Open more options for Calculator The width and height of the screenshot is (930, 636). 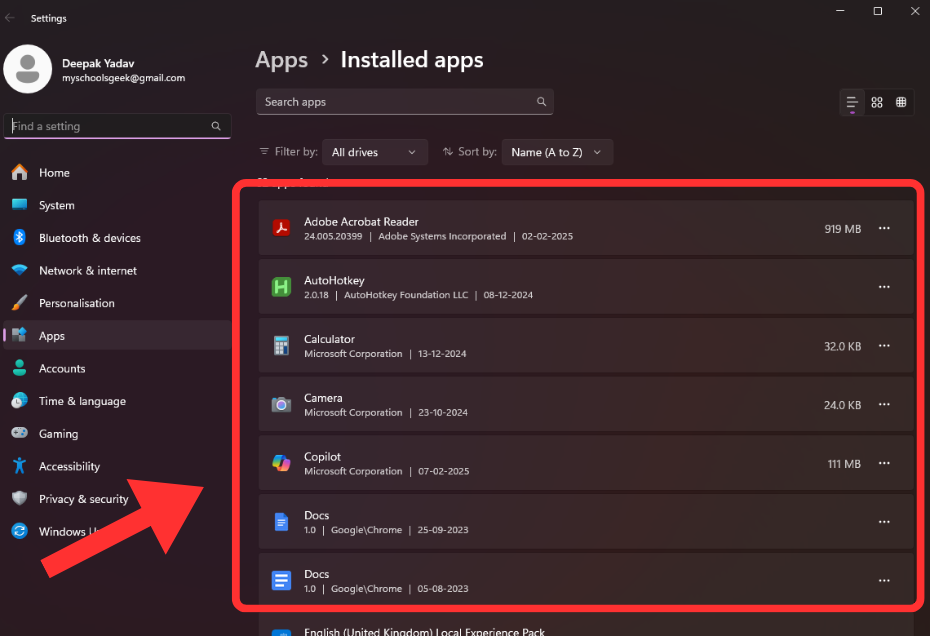884,346
